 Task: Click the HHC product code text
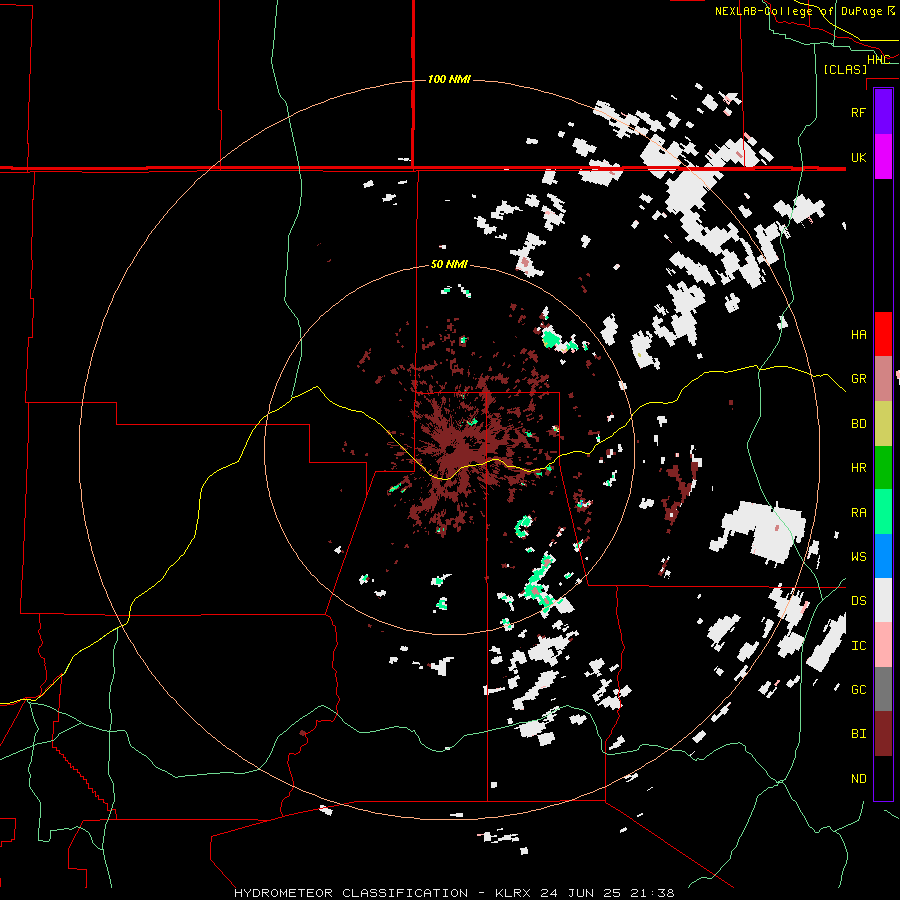click(878, 60)
